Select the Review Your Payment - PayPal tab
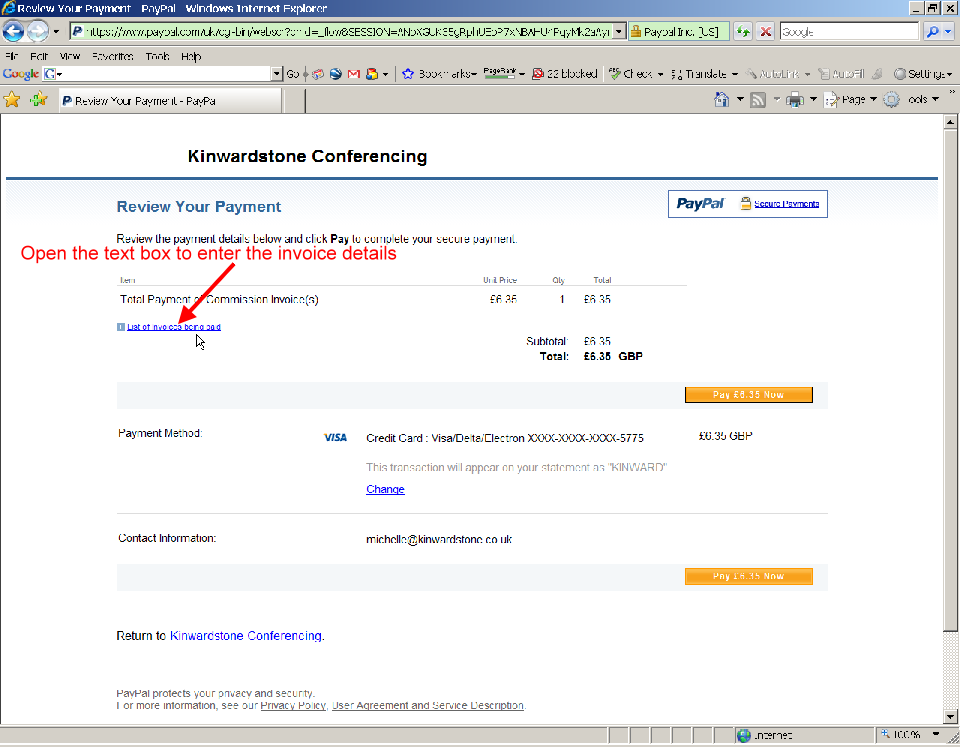The image size is (960, 747). pyautogui.click(x=170, y=101)
